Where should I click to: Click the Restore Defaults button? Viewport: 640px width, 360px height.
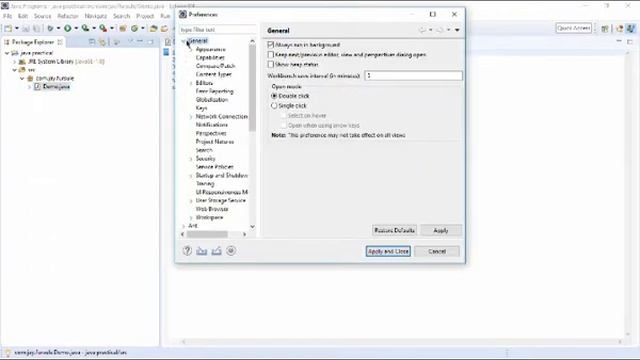pyautogui.click(x=394, y=230)
